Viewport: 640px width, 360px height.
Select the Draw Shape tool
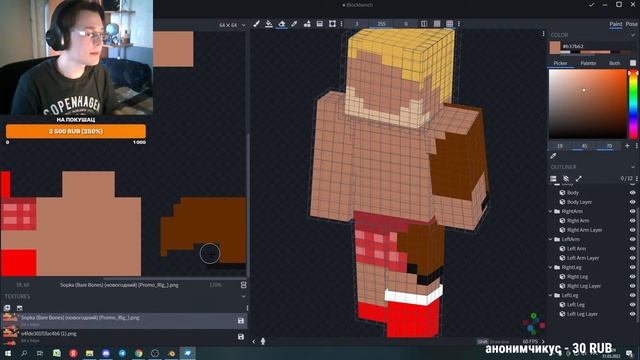(x=307, y=24)
